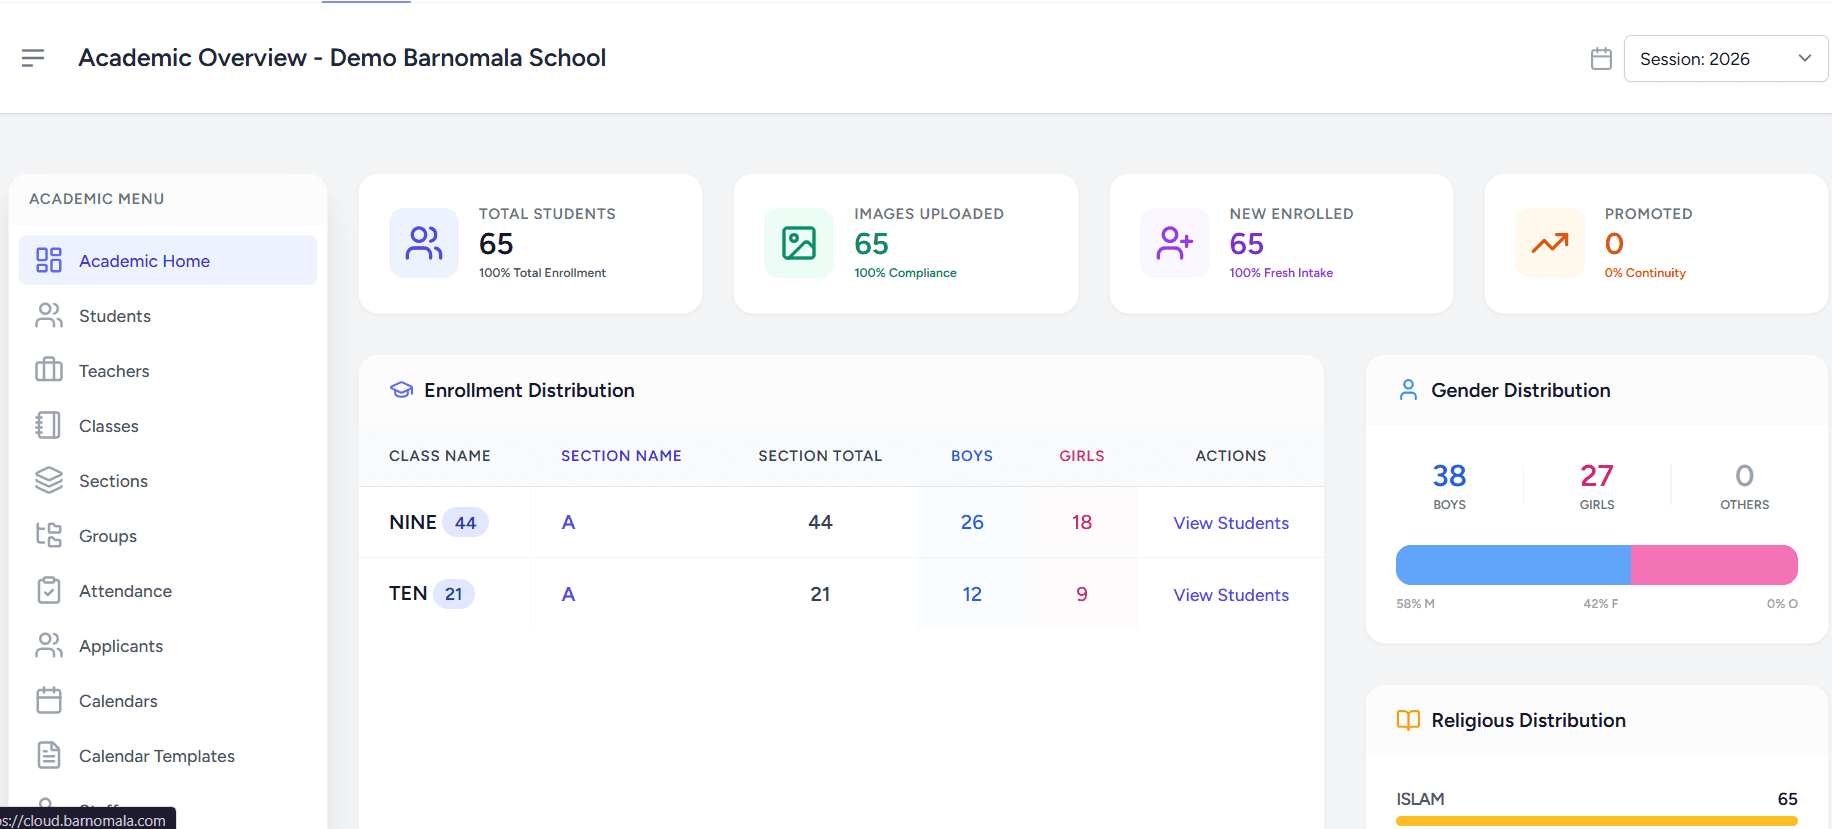Click girls count 18 in NINE row
Screen dimensions: 1832x829
[1082, 522]
